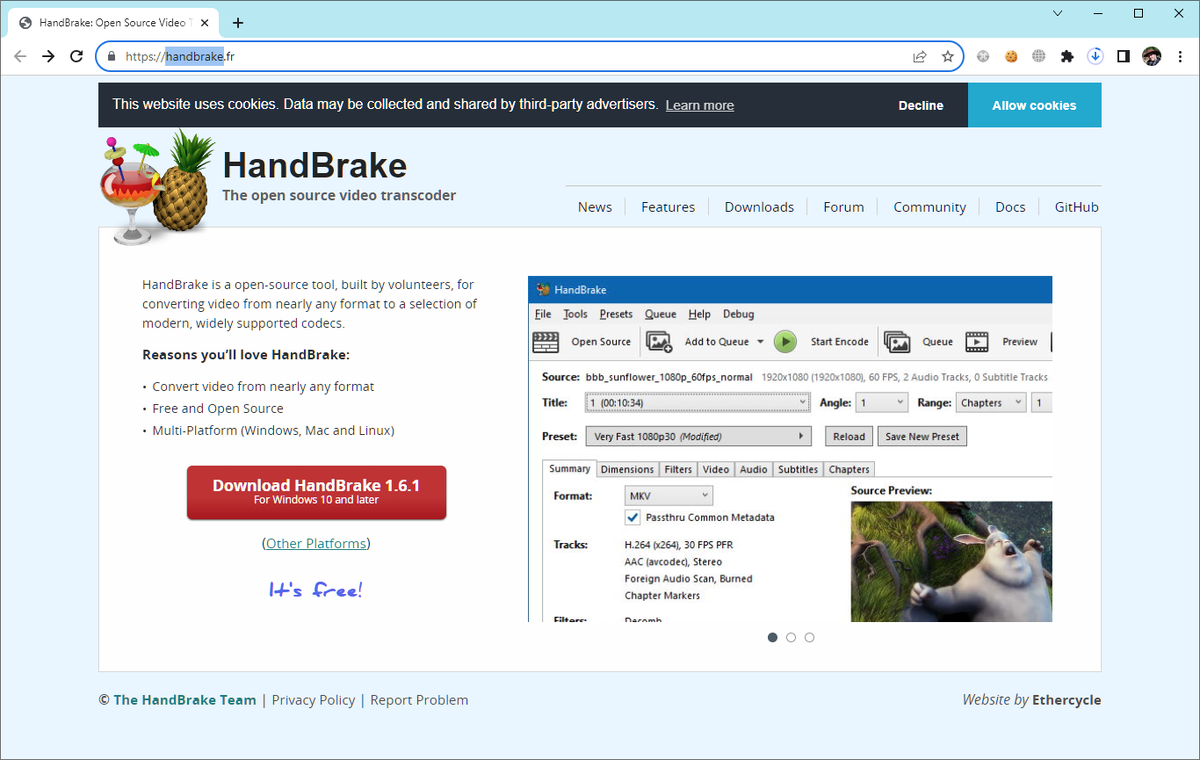Screen dimensions: 1200x760
Task: Open the profile avatar menu
Action: pyautogui.click(x=1151, y=57)
